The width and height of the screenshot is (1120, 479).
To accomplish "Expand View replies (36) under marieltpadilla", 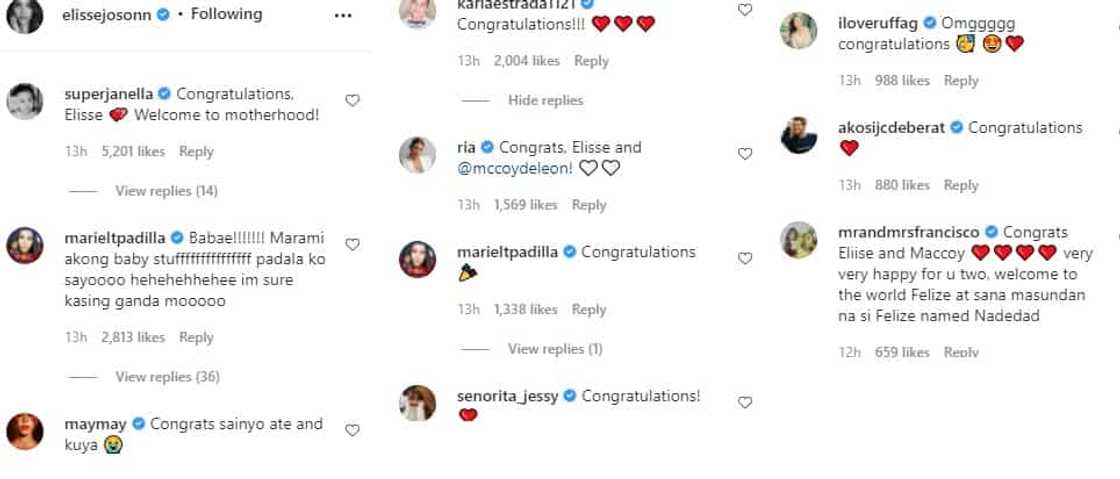I will pyautogui.click(x=166, y=377).
